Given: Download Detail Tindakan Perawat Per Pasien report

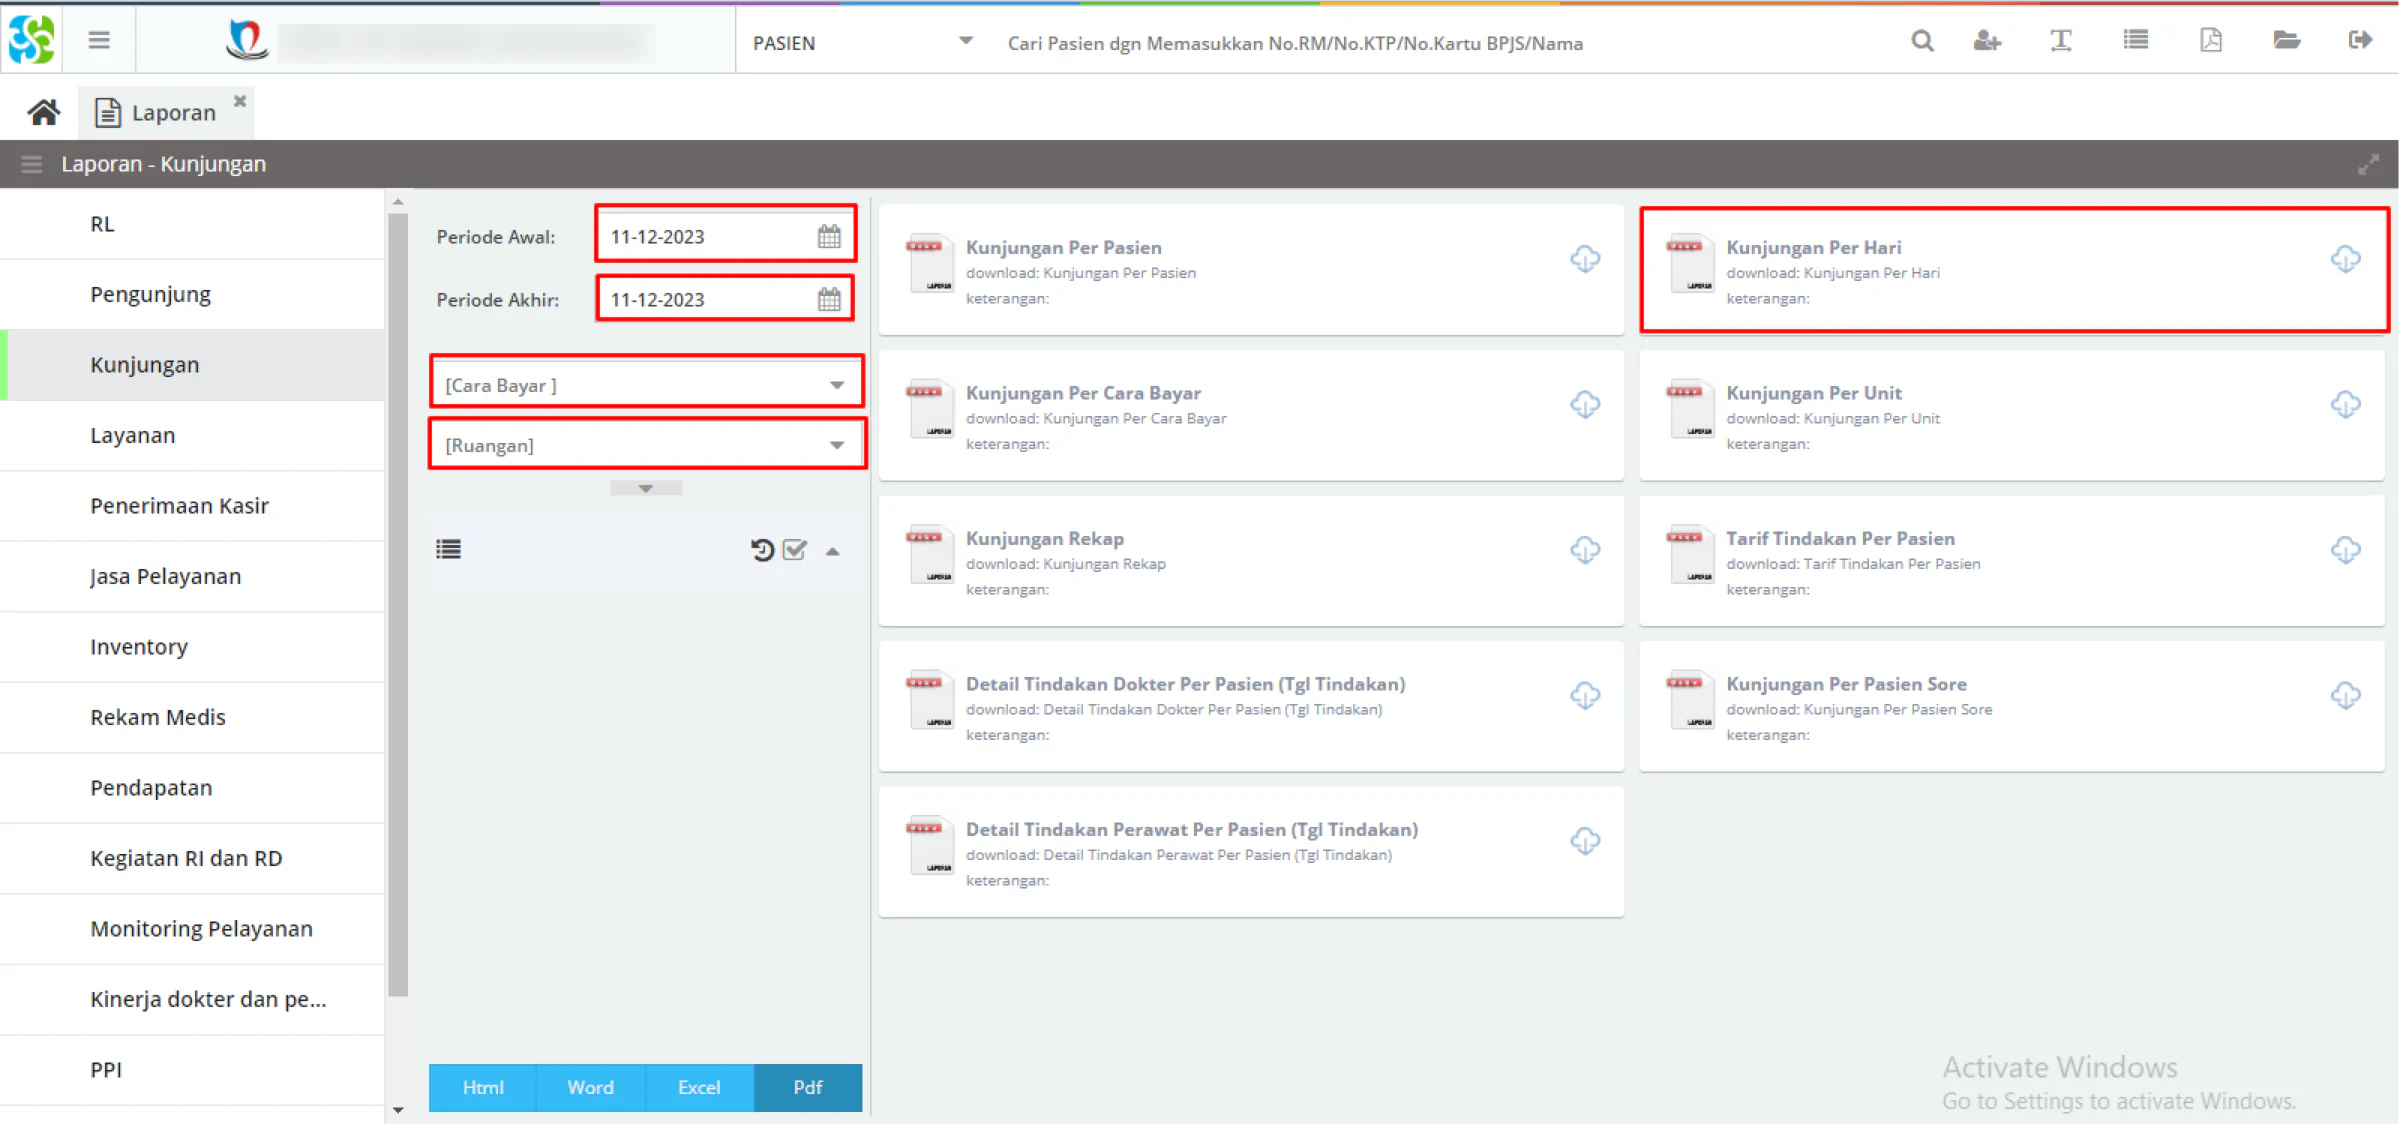Looking at the screenshot, I should tap(1584, 841).
